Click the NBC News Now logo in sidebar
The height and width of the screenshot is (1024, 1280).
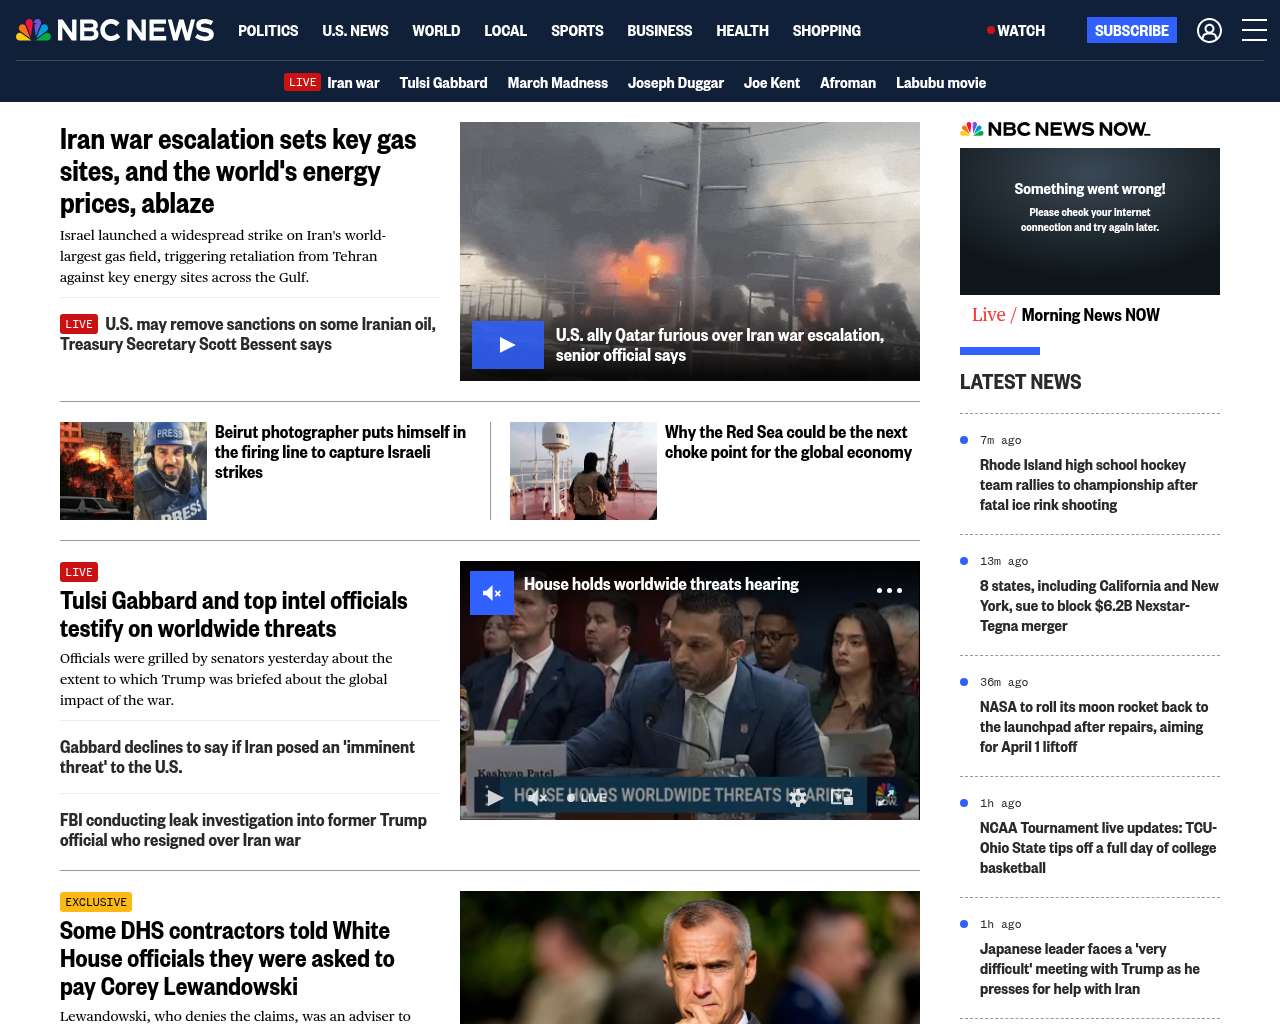[1054, 129]
